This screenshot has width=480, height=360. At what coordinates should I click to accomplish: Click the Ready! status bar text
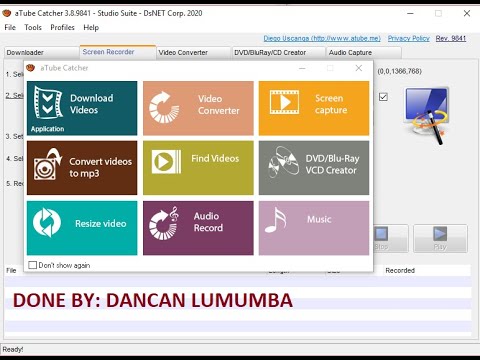pos(13,349)
